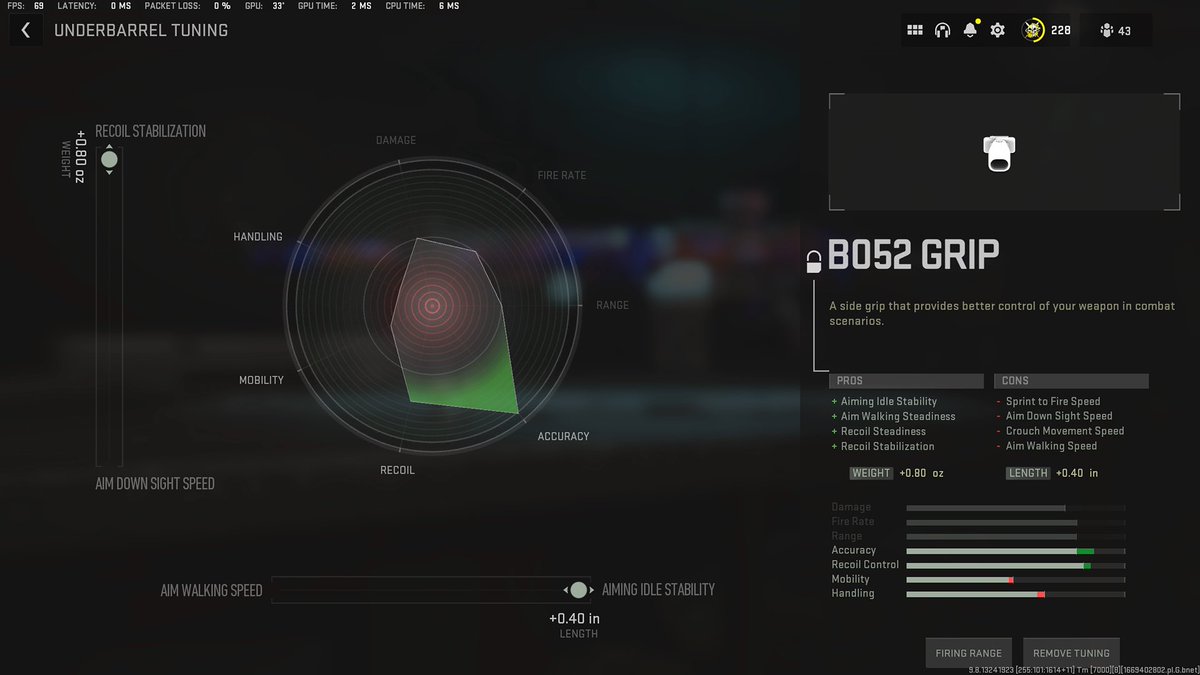
Task: Click the Recoil Steadiness pro
Action: click(883, 431)
